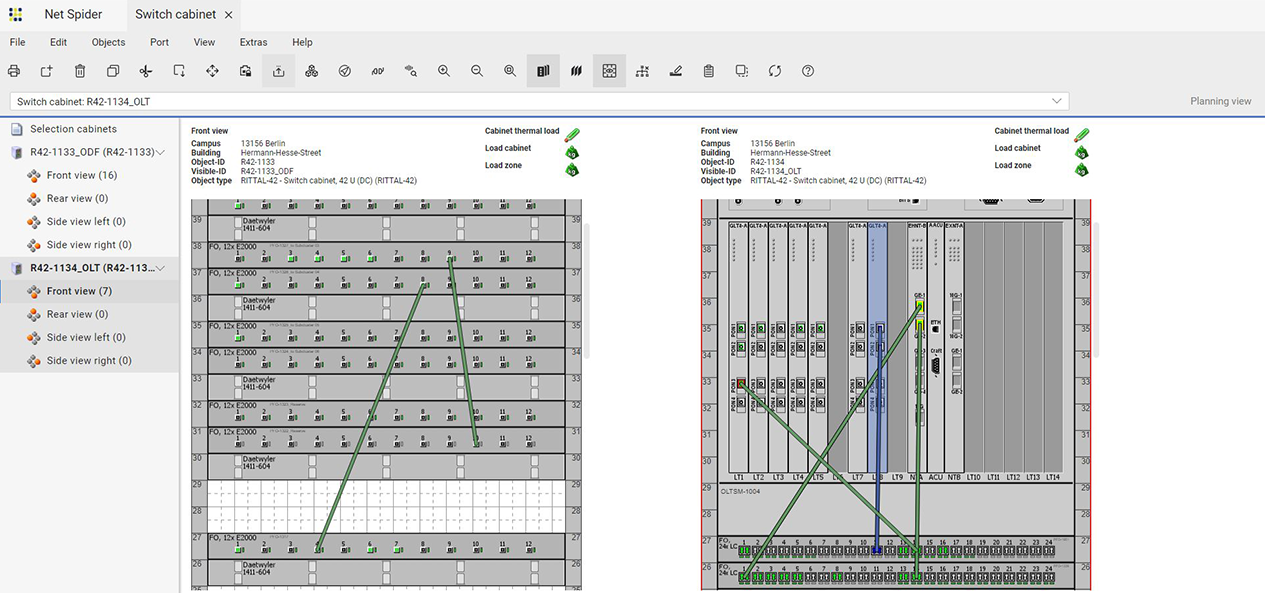
Task: Toggle the highlighted cabinet book view button
Action: (x=543, y=71)
